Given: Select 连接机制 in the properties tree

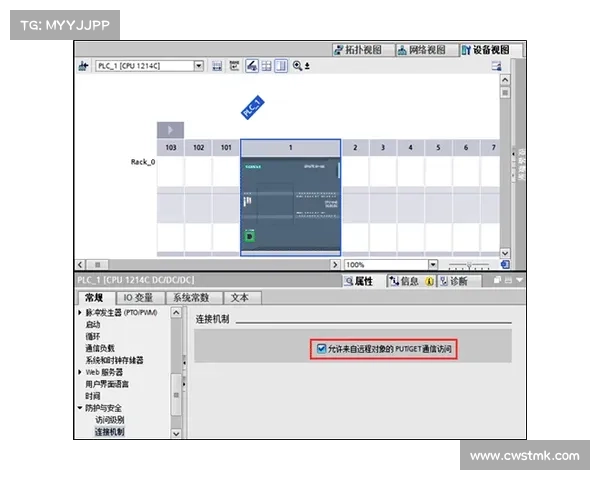Looking at the screenshot, I should coord(109,432).
